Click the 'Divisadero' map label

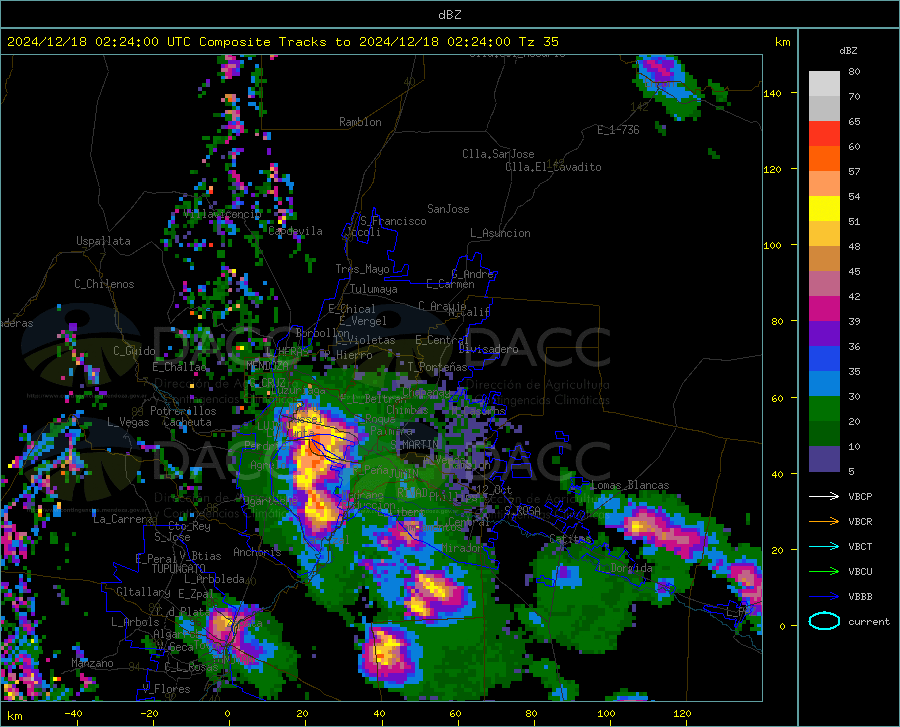tap(488, 349)
